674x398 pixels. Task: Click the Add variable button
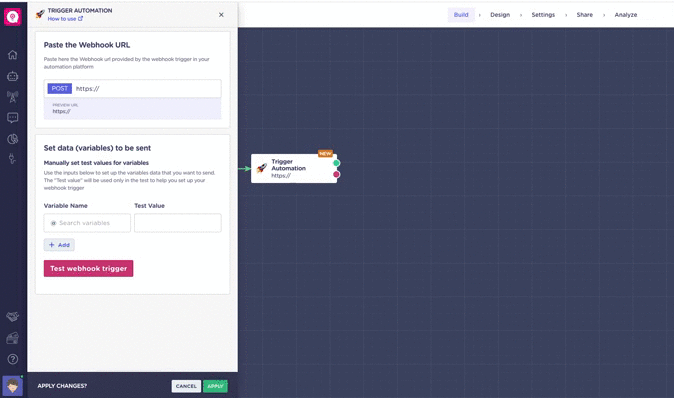tap(59, 245)
